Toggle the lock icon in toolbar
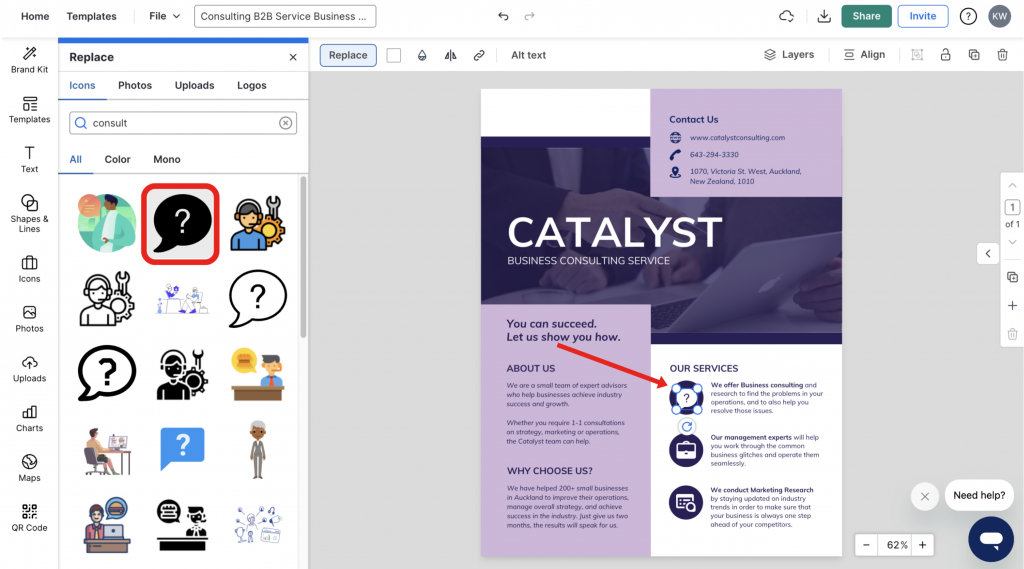1024x569 pixels. [x=945, y=55]
